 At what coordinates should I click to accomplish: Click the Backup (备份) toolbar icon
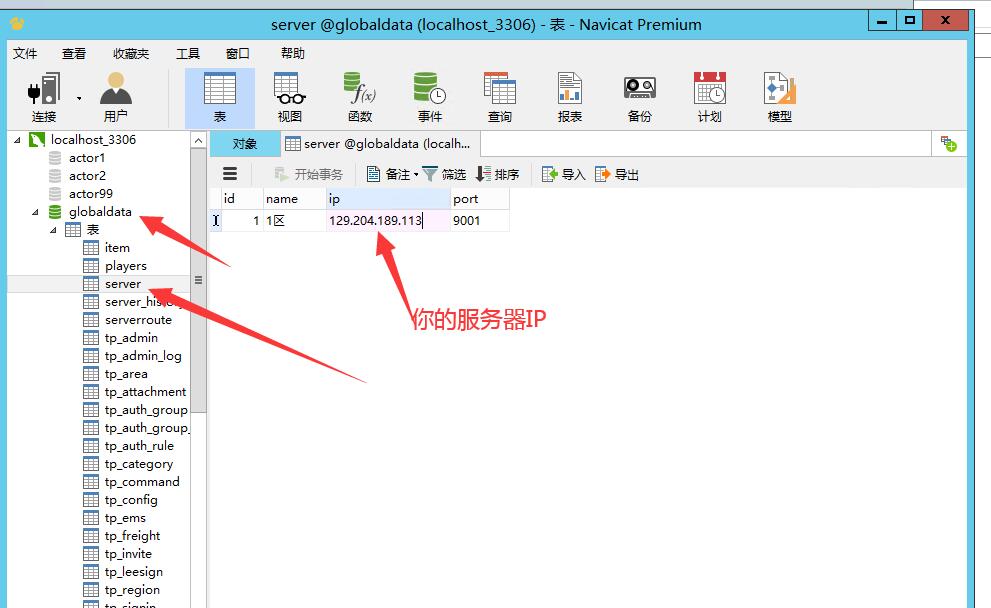pyautogui.click(x=640, y=98)
